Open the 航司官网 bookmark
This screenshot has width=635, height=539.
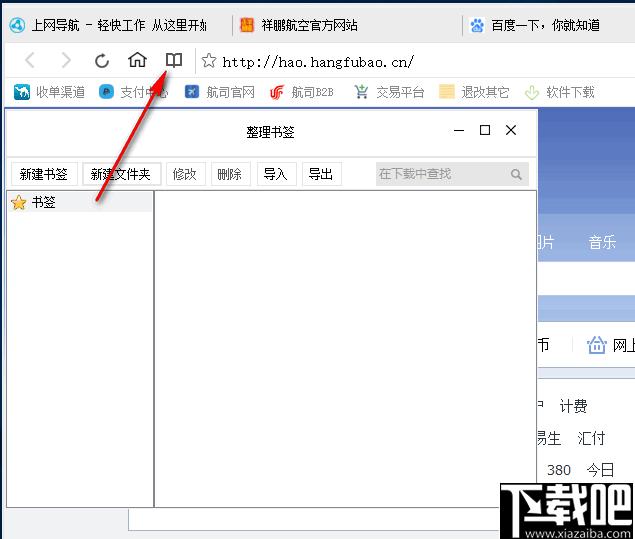click(219, 92)
